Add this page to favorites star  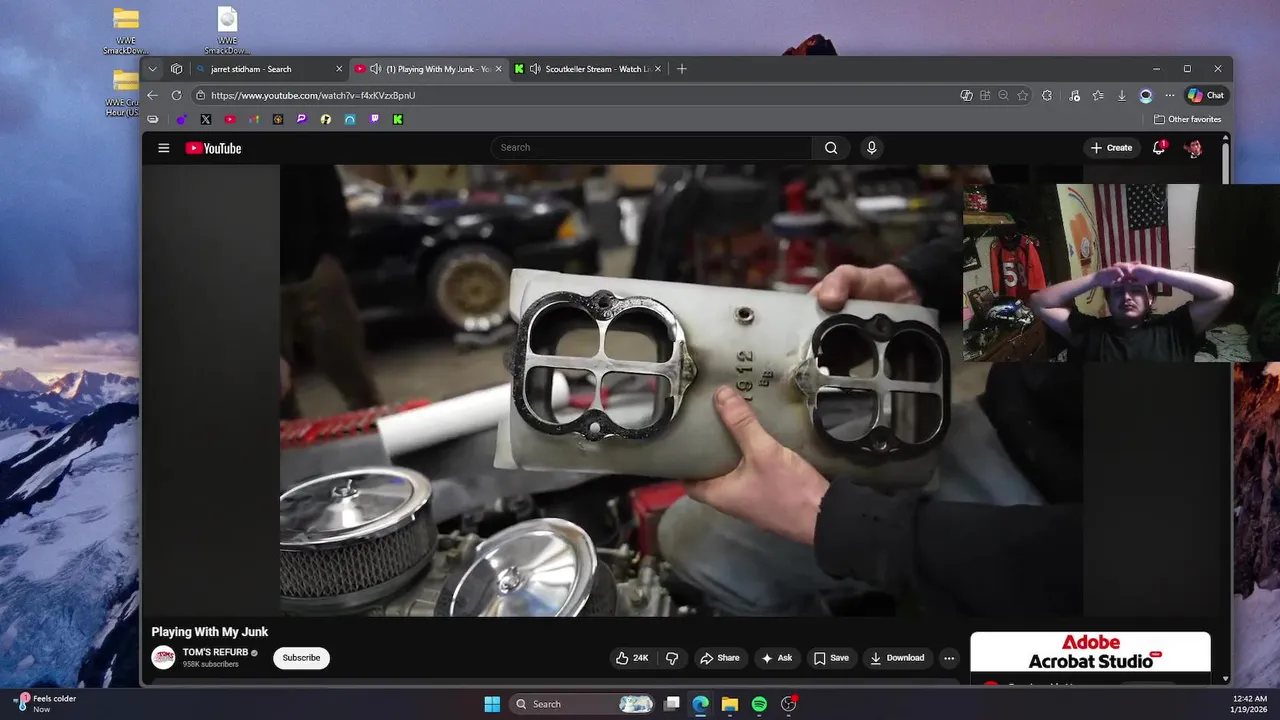1022,95
